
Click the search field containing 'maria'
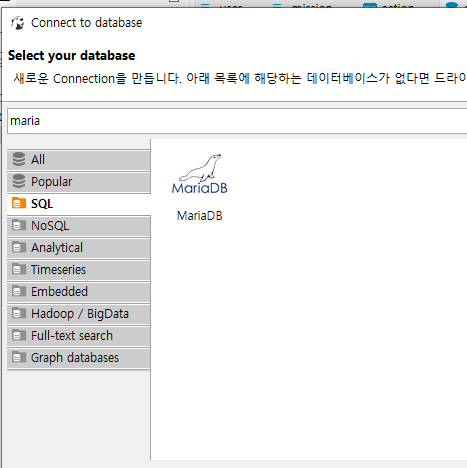coord(237,121)
